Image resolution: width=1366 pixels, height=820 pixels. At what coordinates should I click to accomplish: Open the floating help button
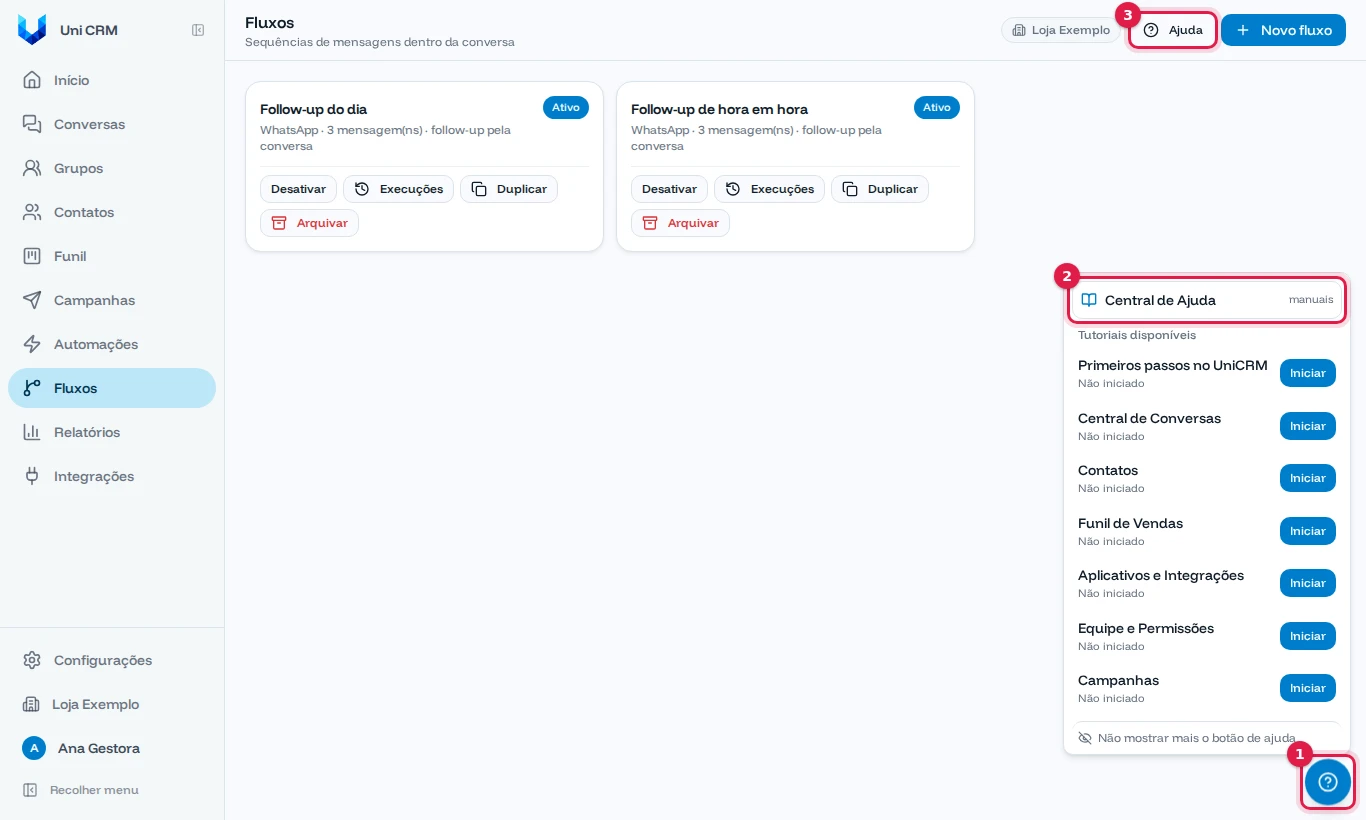click(1328, 782)
